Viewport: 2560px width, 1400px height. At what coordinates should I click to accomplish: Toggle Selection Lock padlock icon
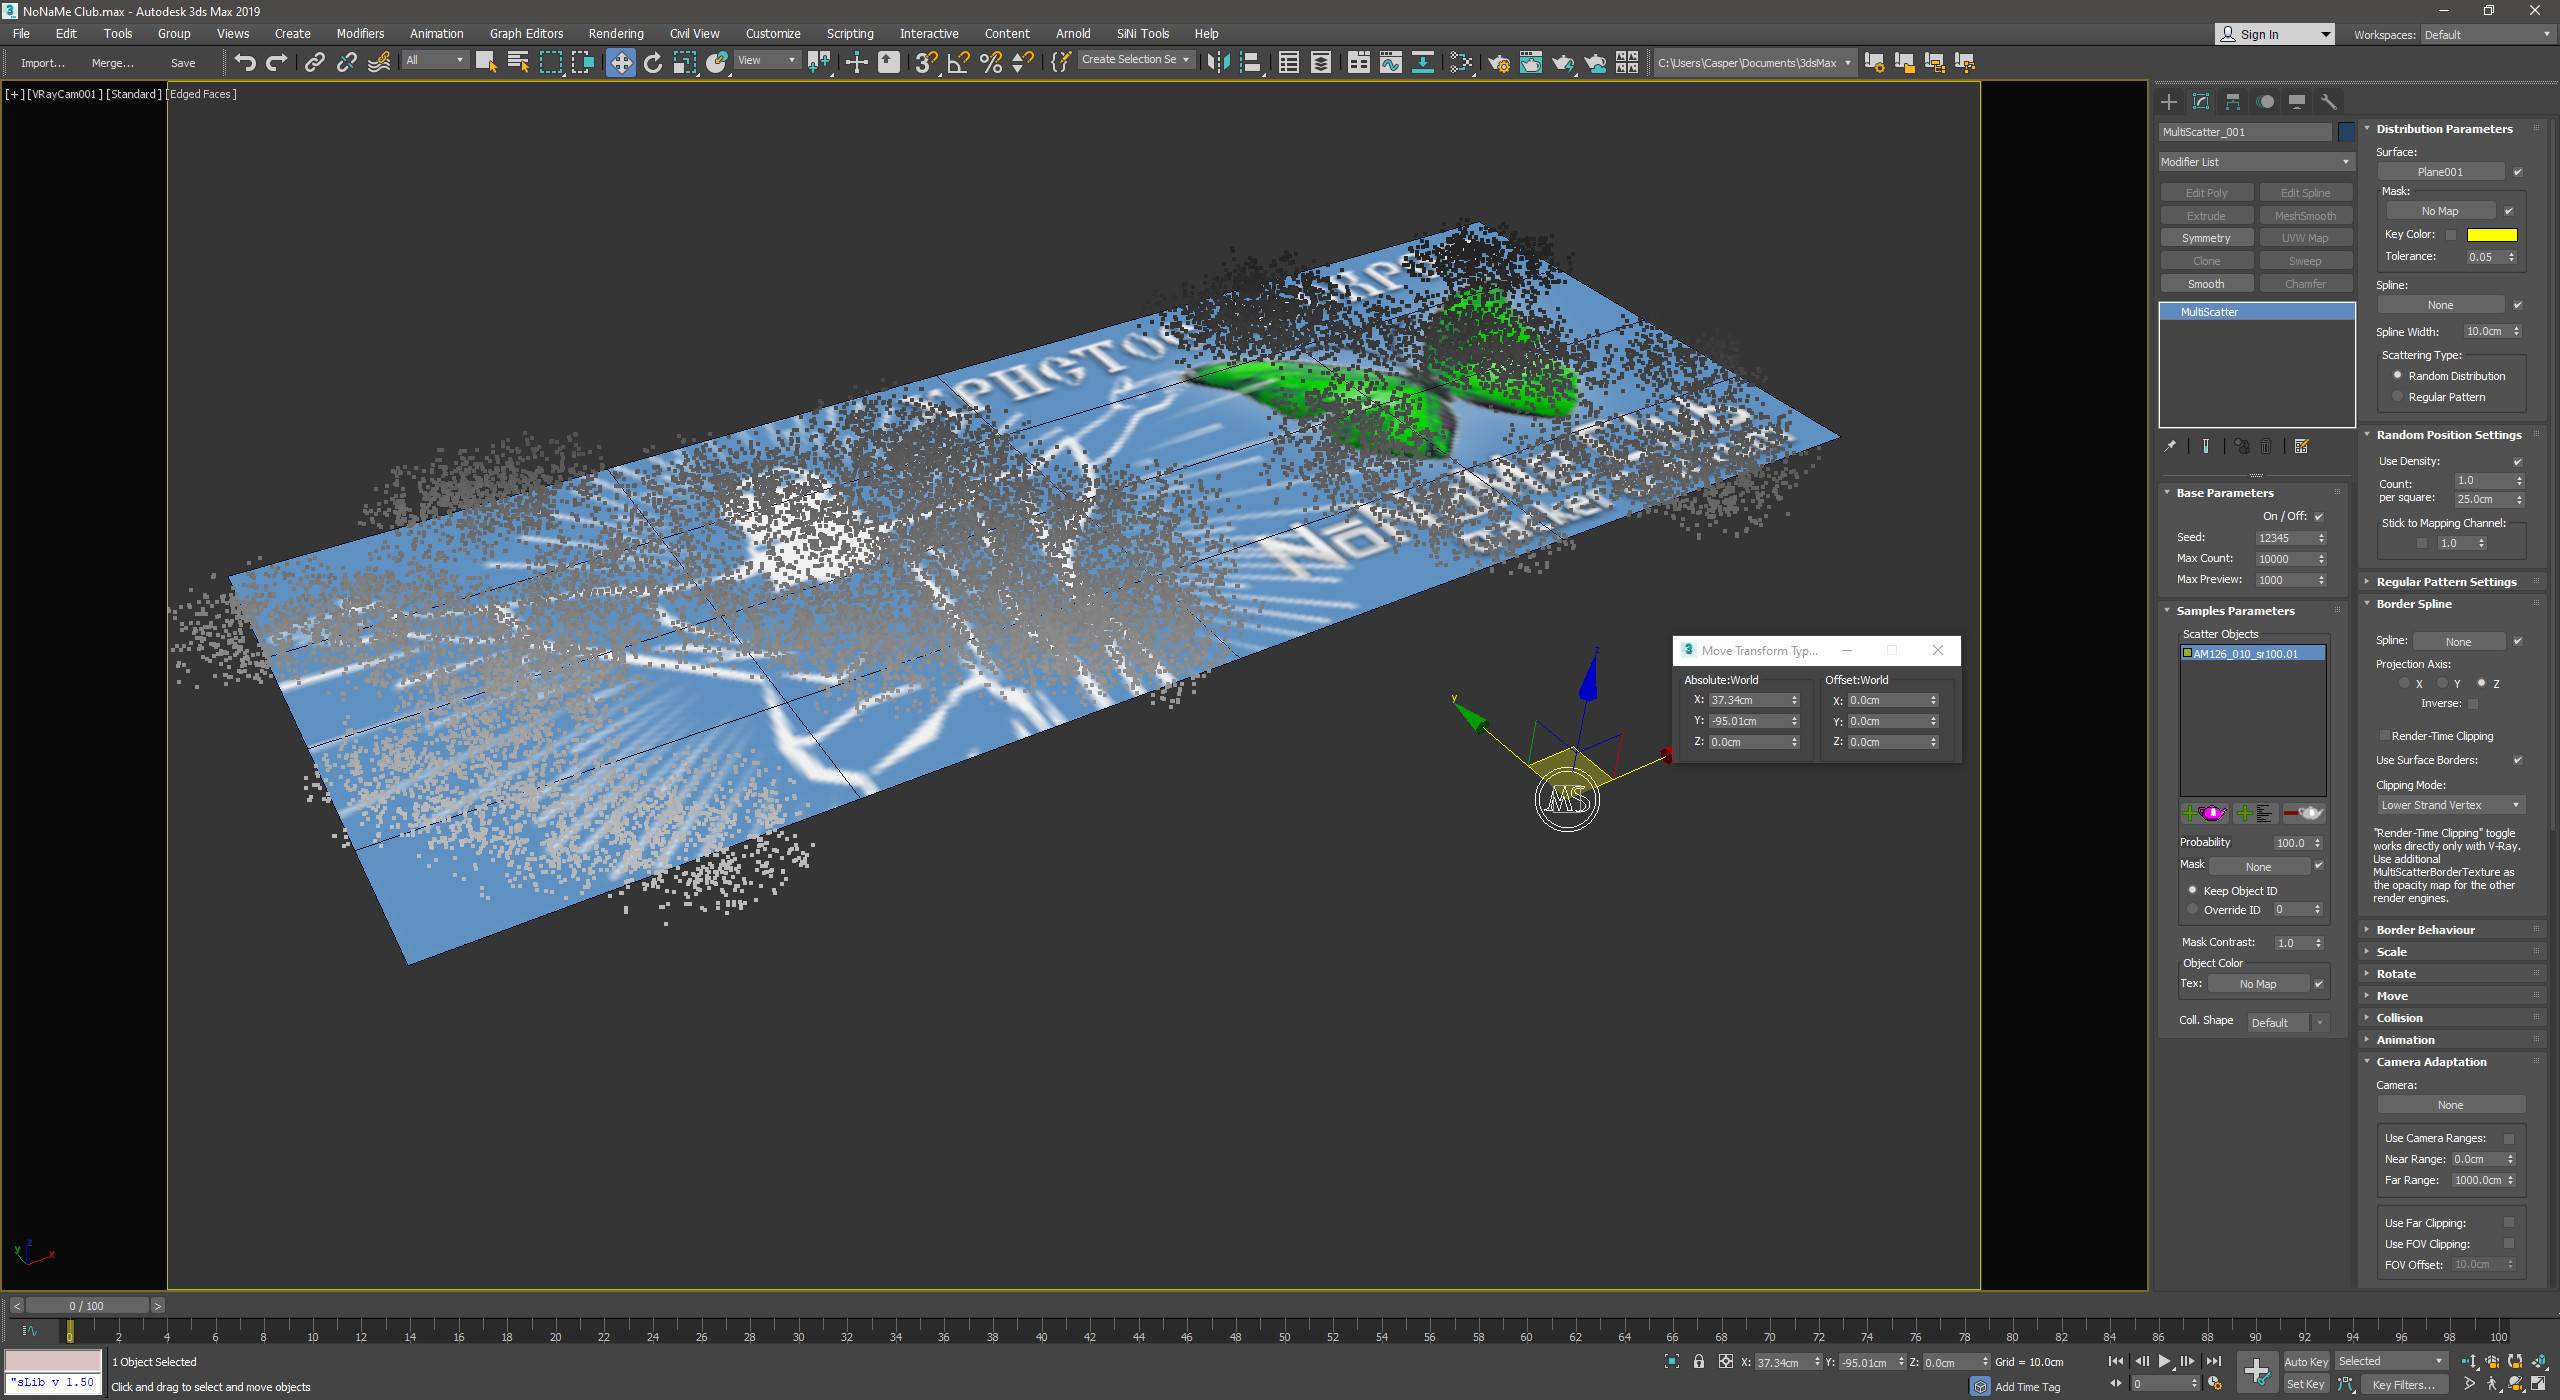1699,1362
